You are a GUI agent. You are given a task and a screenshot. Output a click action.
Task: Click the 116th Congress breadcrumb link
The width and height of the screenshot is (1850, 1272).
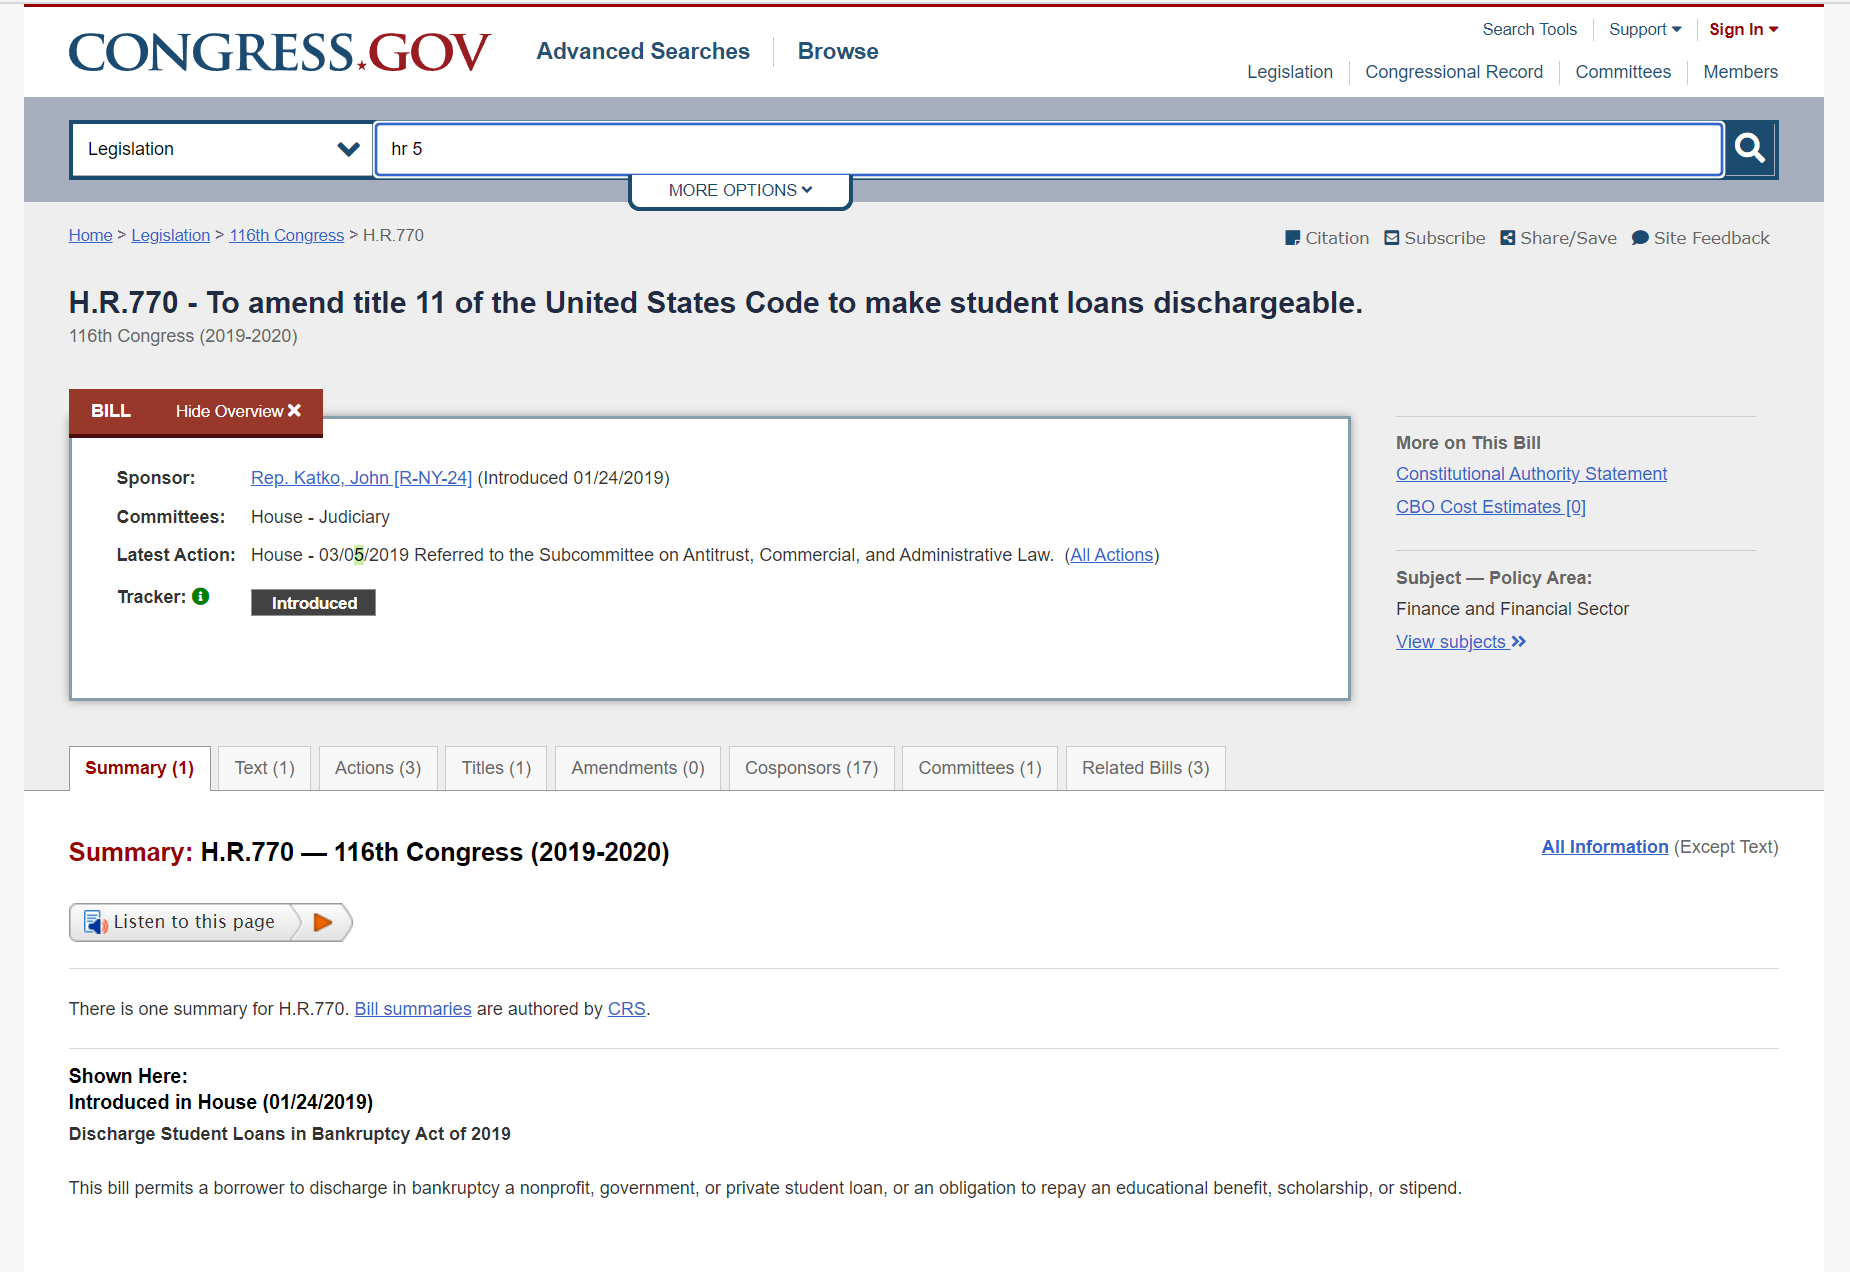pyautogui.click(x=287, y=235)
